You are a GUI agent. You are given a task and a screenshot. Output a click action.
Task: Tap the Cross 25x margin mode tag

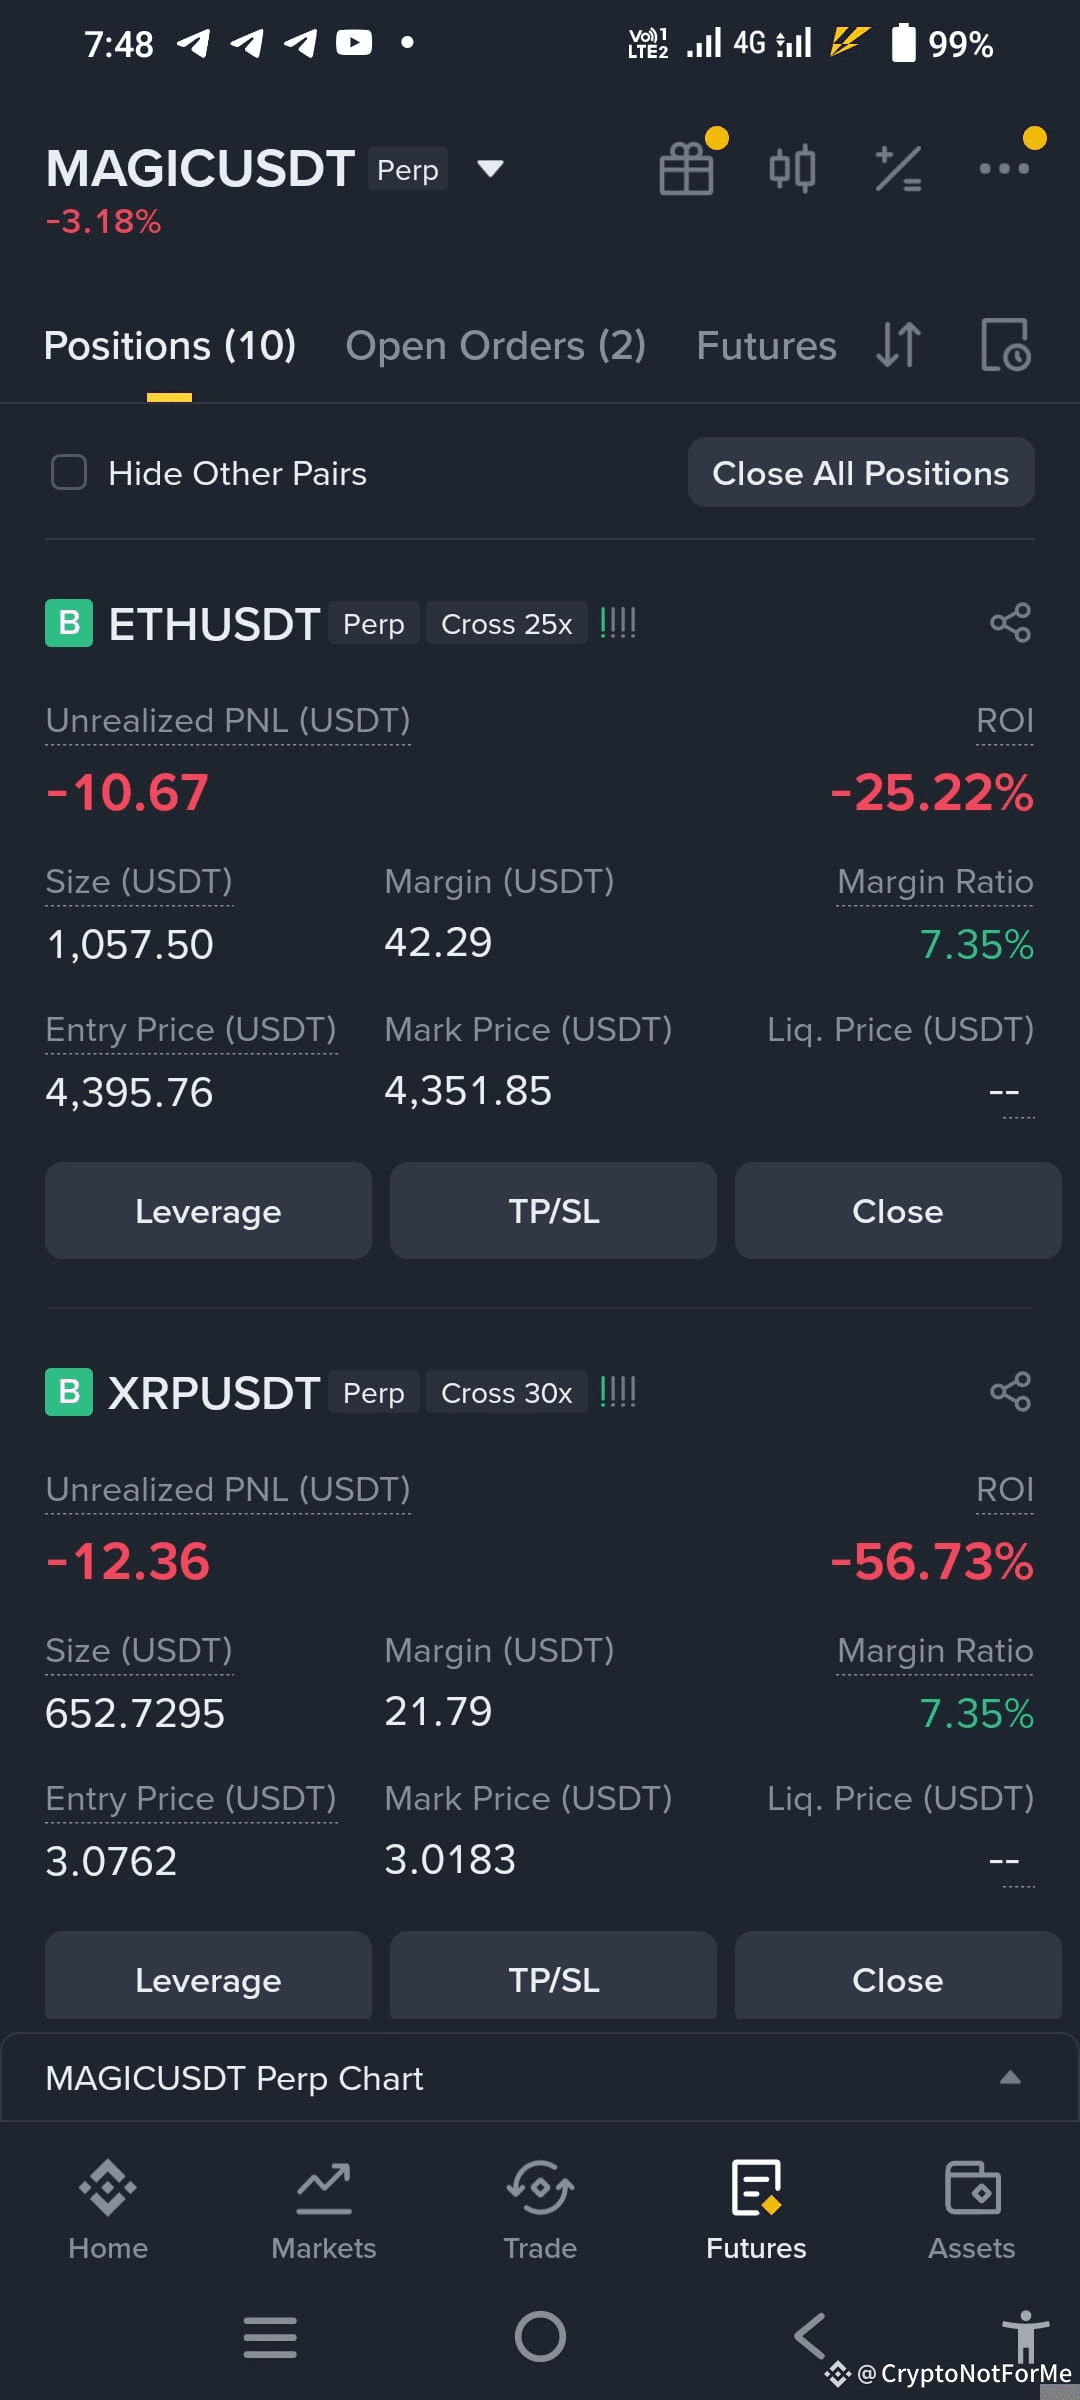tap(507, 624)
